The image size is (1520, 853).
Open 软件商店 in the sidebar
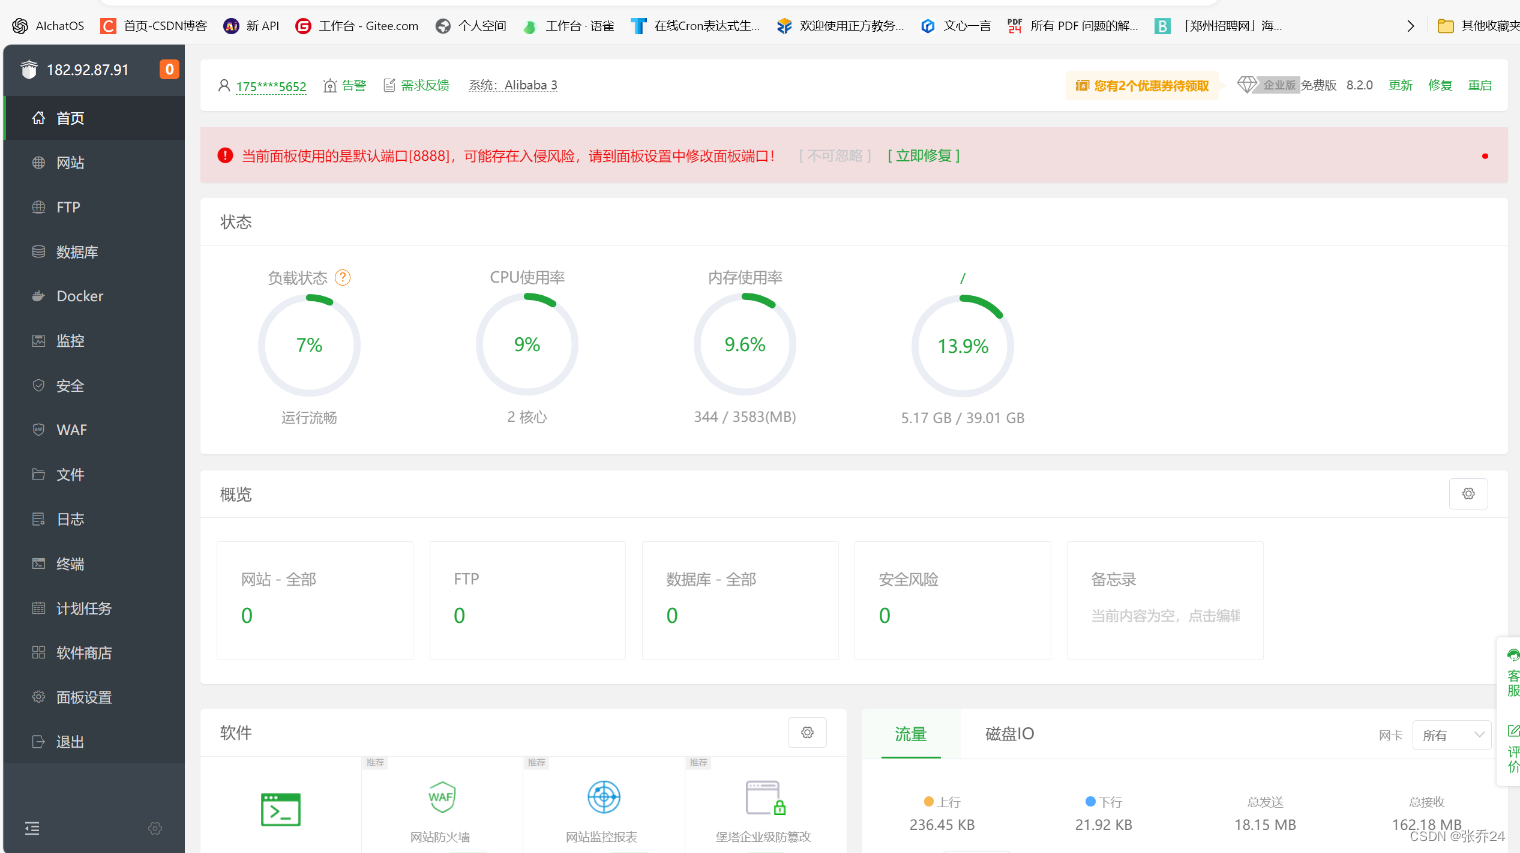click(84, 653)
